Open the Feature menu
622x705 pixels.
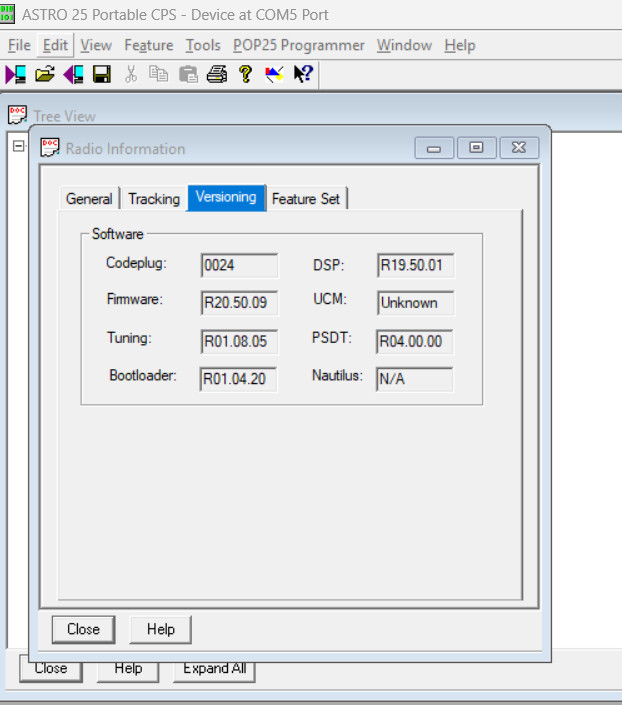click(148, 45)
